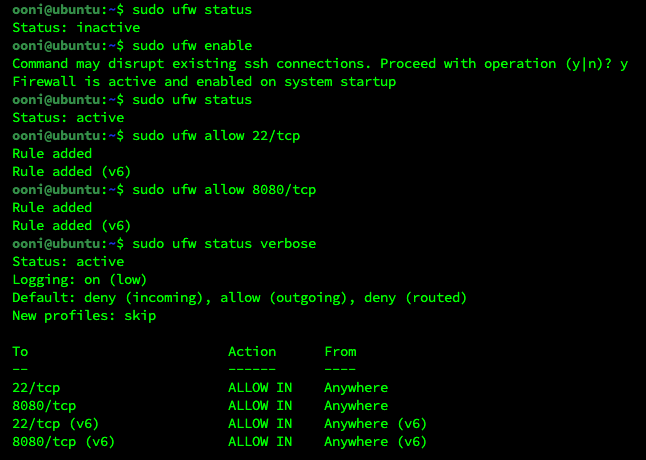This screenshot has height=460, width=646.
Task: Click the 'New profiles: skip' line
Action: pyautogui.click(x=84, y=316)
